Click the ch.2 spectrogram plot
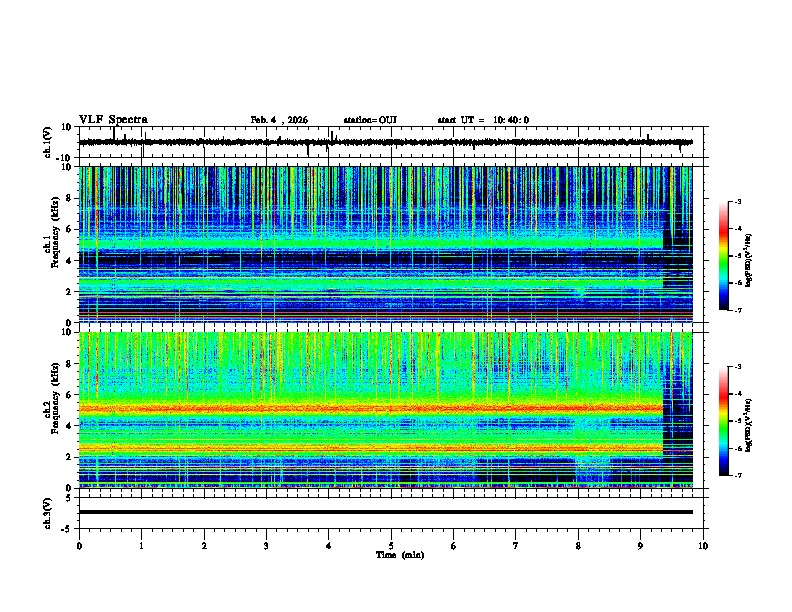The height and width of the screenshot is (612, 792). 385,410
